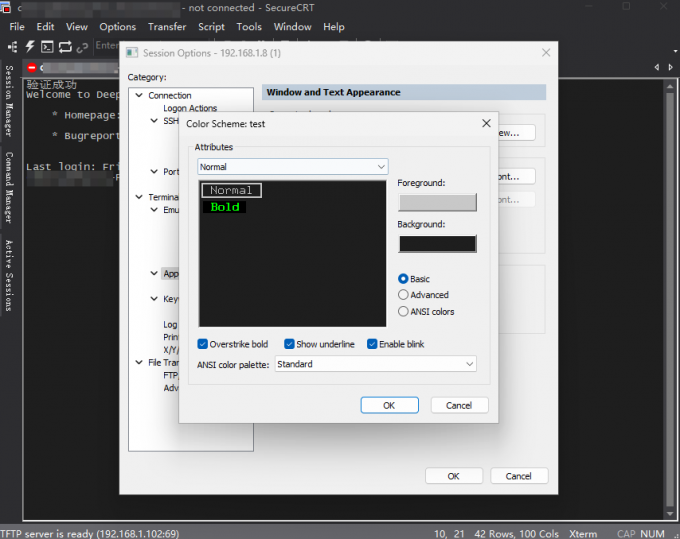Open the Transfer menu
Image resolution: width=680 pixels, height=539 pixels.
[167, 26]
